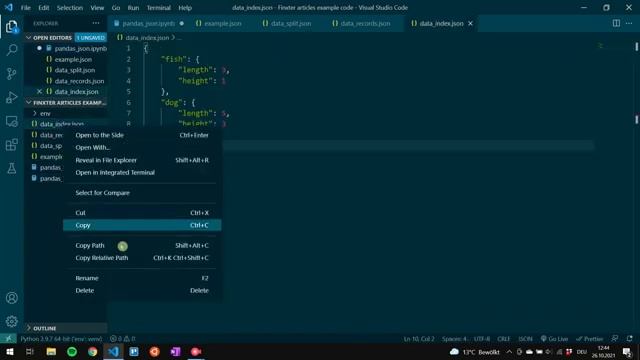Choose Open With... from context menu
The height and width of the screenshot is (360, 640).
click(x=142, y=147)
